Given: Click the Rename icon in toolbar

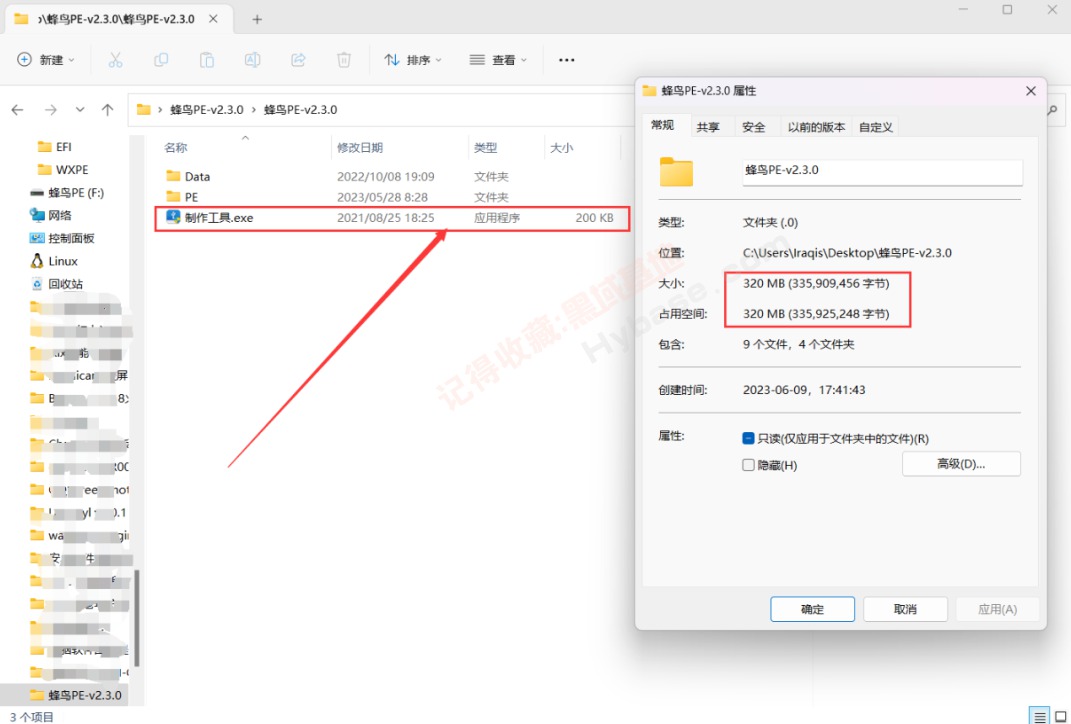Looking at the screenshot, I should [253, 60].
